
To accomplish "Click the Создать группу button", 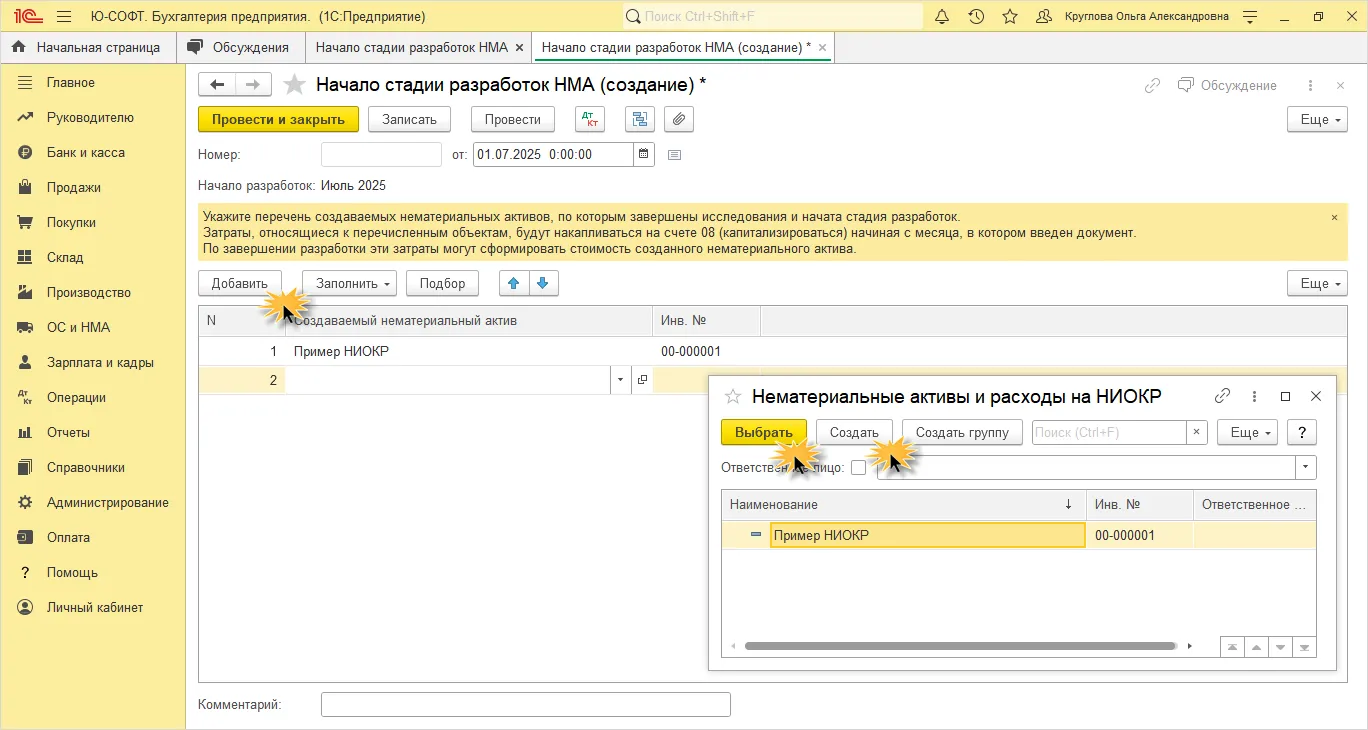I will 963,432.
